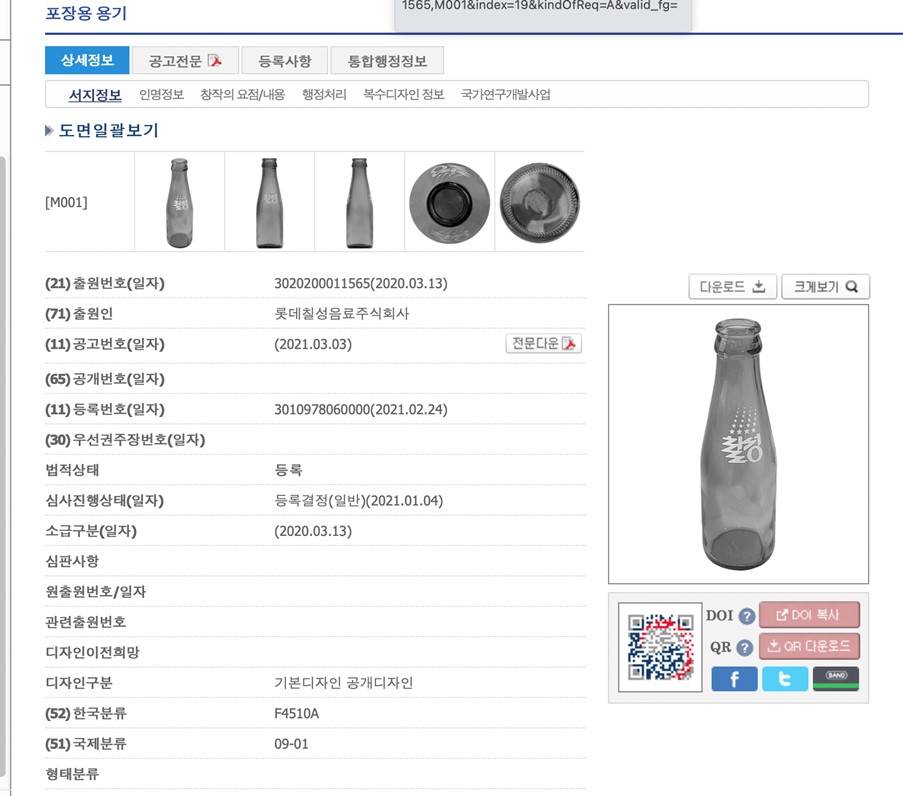Select the third bottle view thumbnail
This screenshot has height=796, width=903.
[359, 202]
